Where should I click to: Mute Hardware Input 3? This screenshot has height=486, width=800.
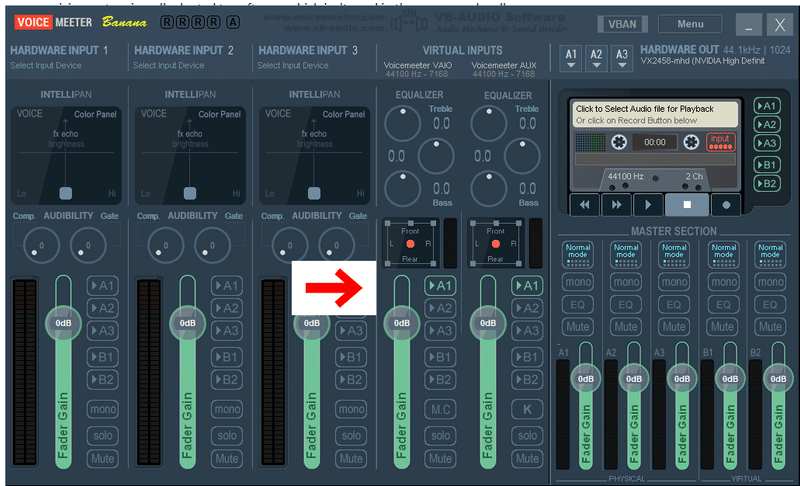tap(351, 458)
